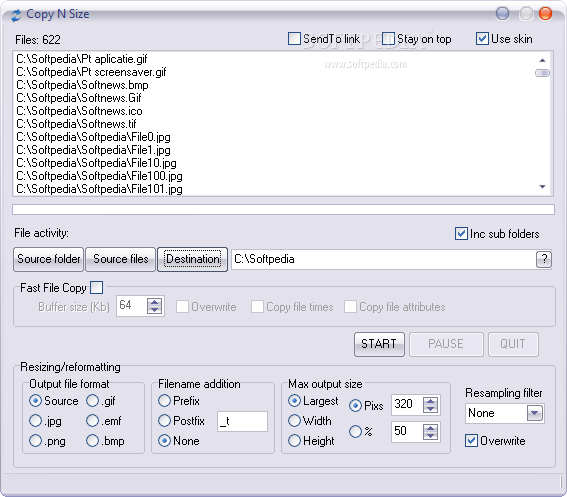Screen dimensions: 567x497
Task: Select None filename addition
Action: pyautogui.click(x=165, y=441)
